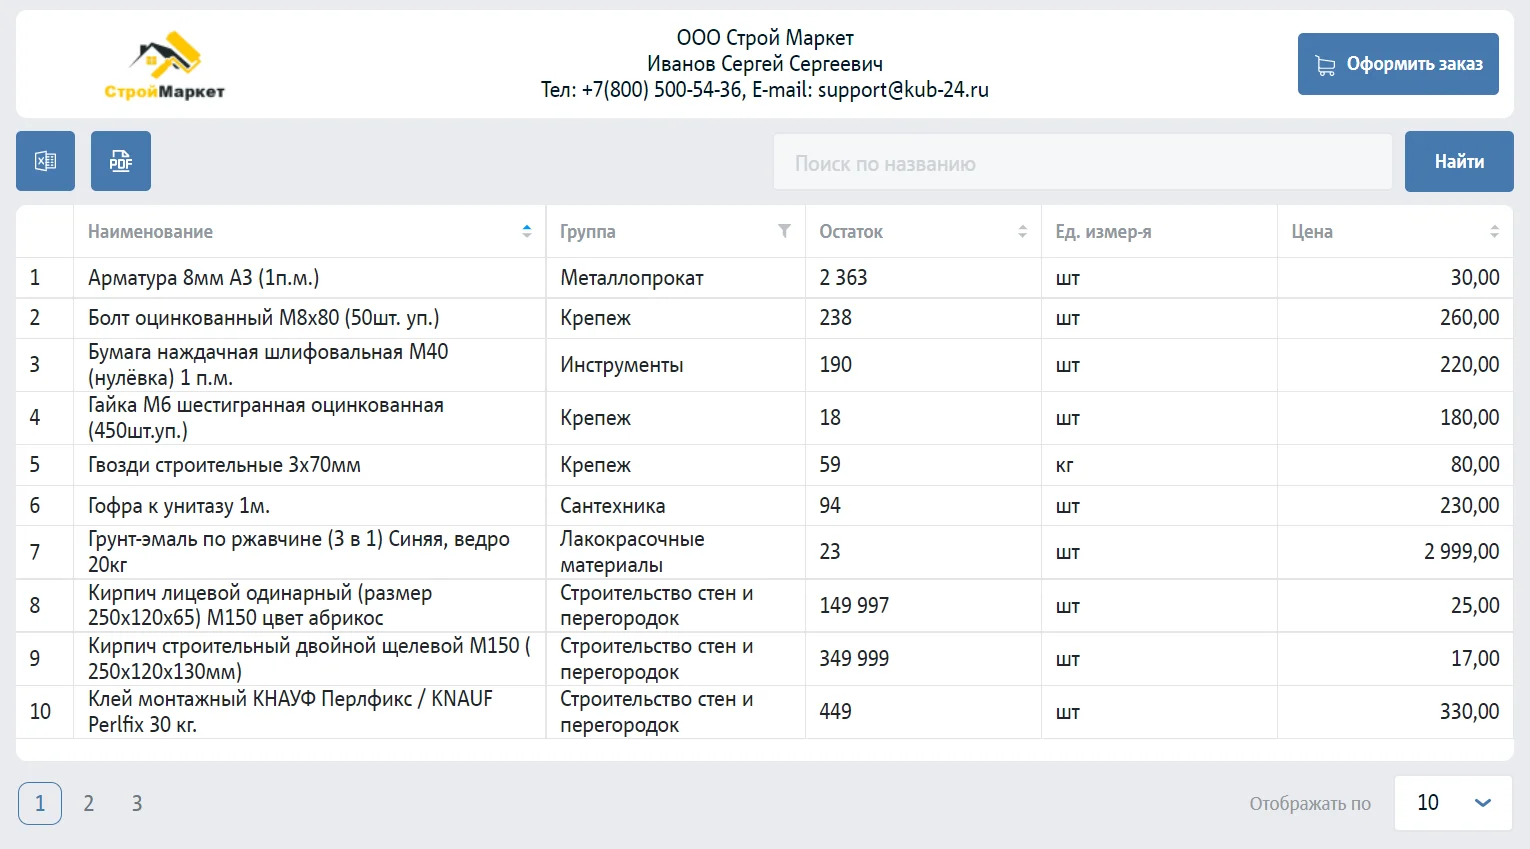Select current page 1 in pagination
Viewport: 1530px width, 849px height.
pos(40,804)
